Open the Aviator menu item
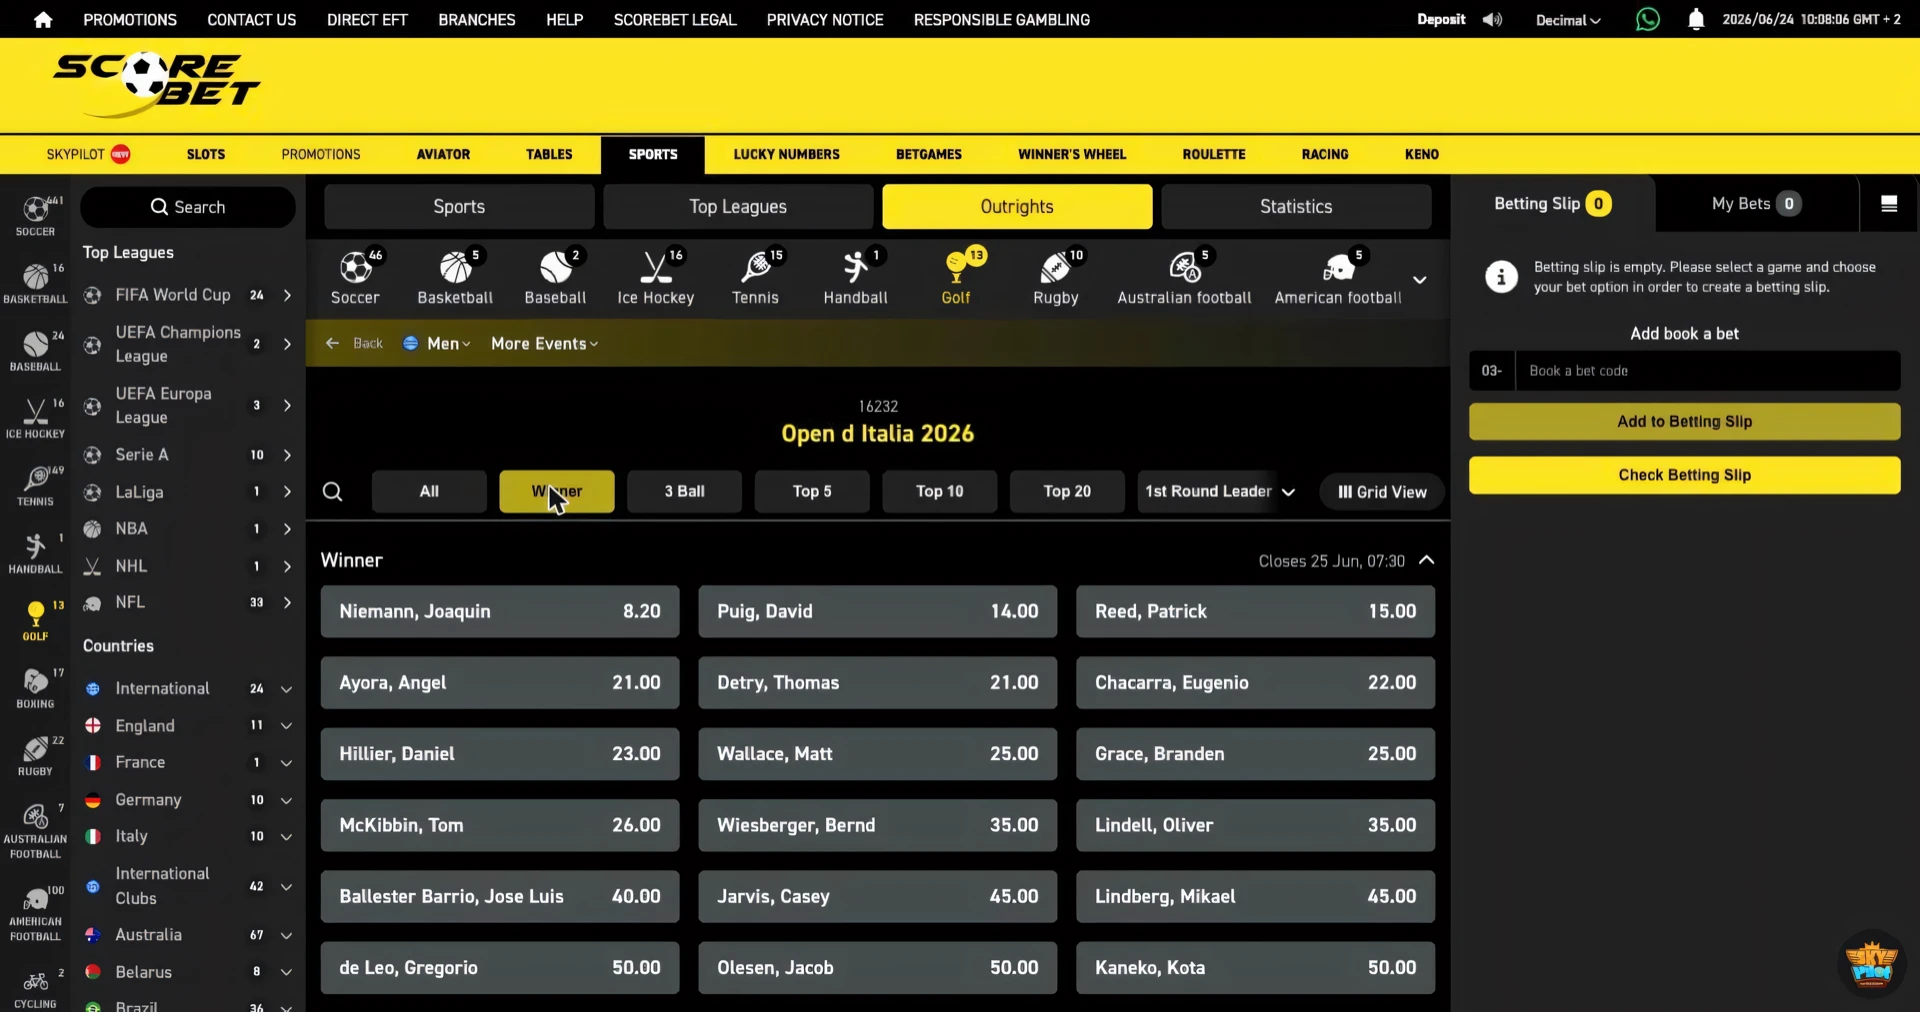Viewport: 1920px width, 1012px height. point(443,155)
